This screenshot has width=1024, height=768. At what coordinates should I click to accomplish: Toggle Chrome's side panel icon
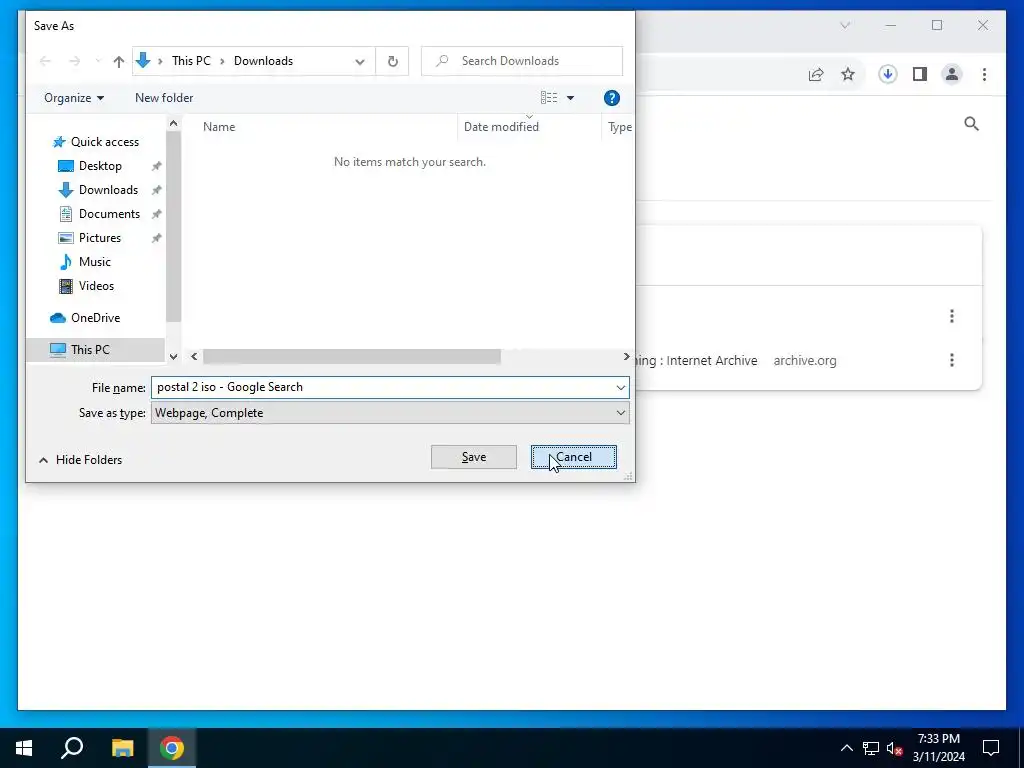click(x=920, y=74)
